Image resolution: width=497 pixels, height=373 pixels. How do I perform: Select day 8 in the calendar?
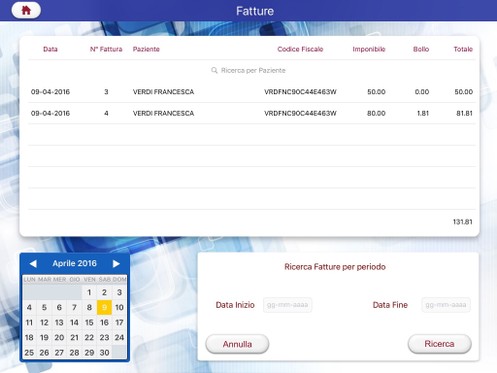(x=89, y=307)
